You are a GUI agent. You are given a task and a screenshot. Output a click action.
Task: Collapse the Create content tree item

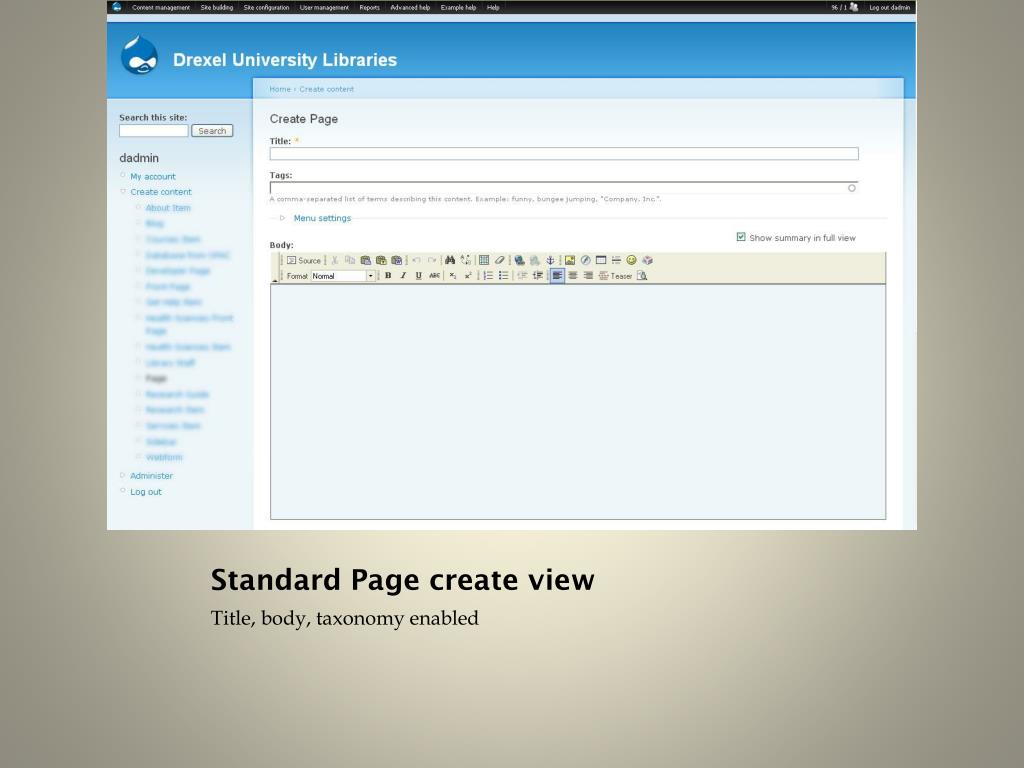tap(123, 191)
